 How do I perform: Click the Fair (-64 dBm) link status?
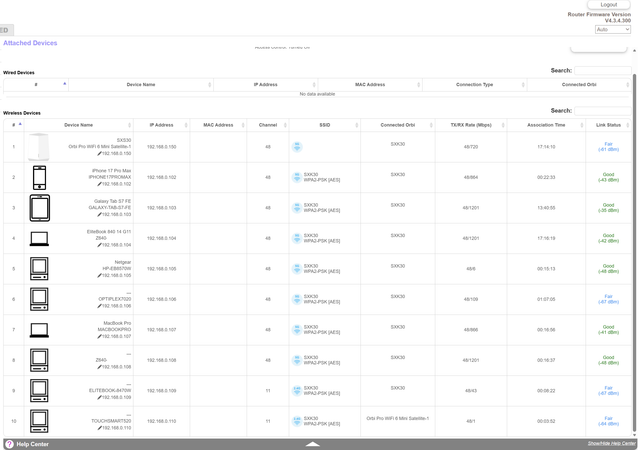pyautogui.click(x=608, y=421)
